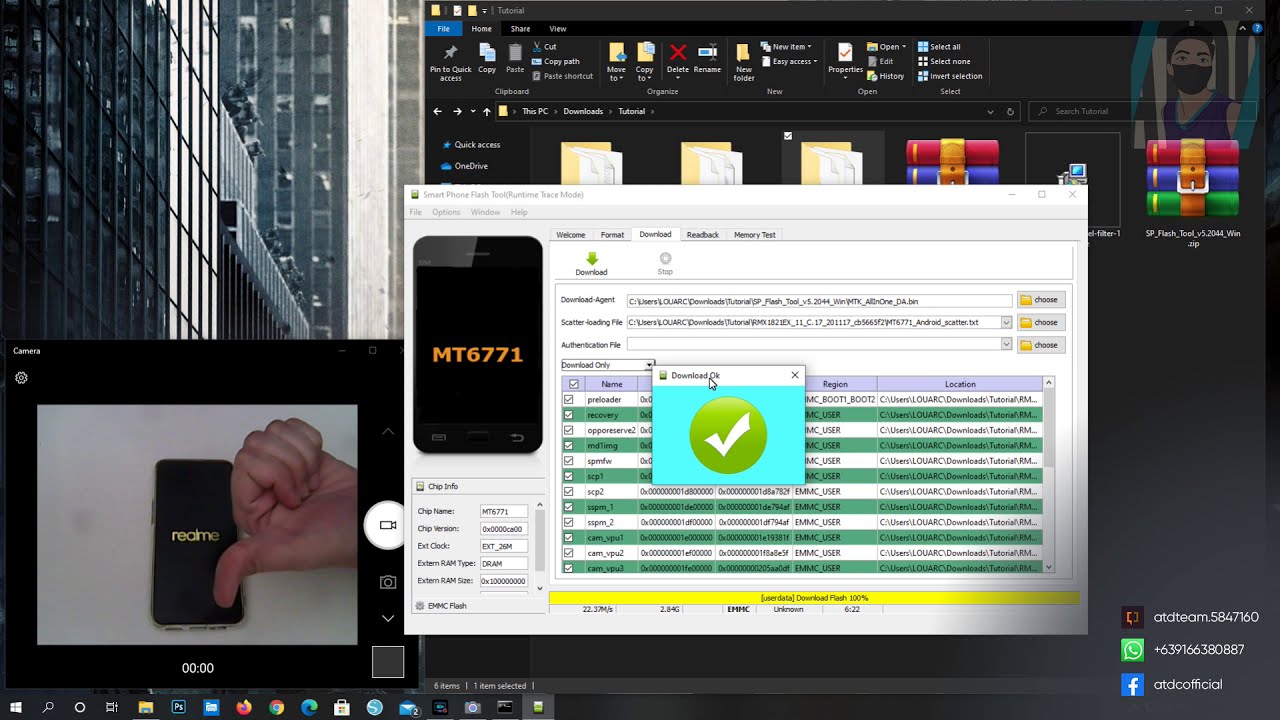
Task: Click the History icon in ribbon
Action: tap(872, 76)
